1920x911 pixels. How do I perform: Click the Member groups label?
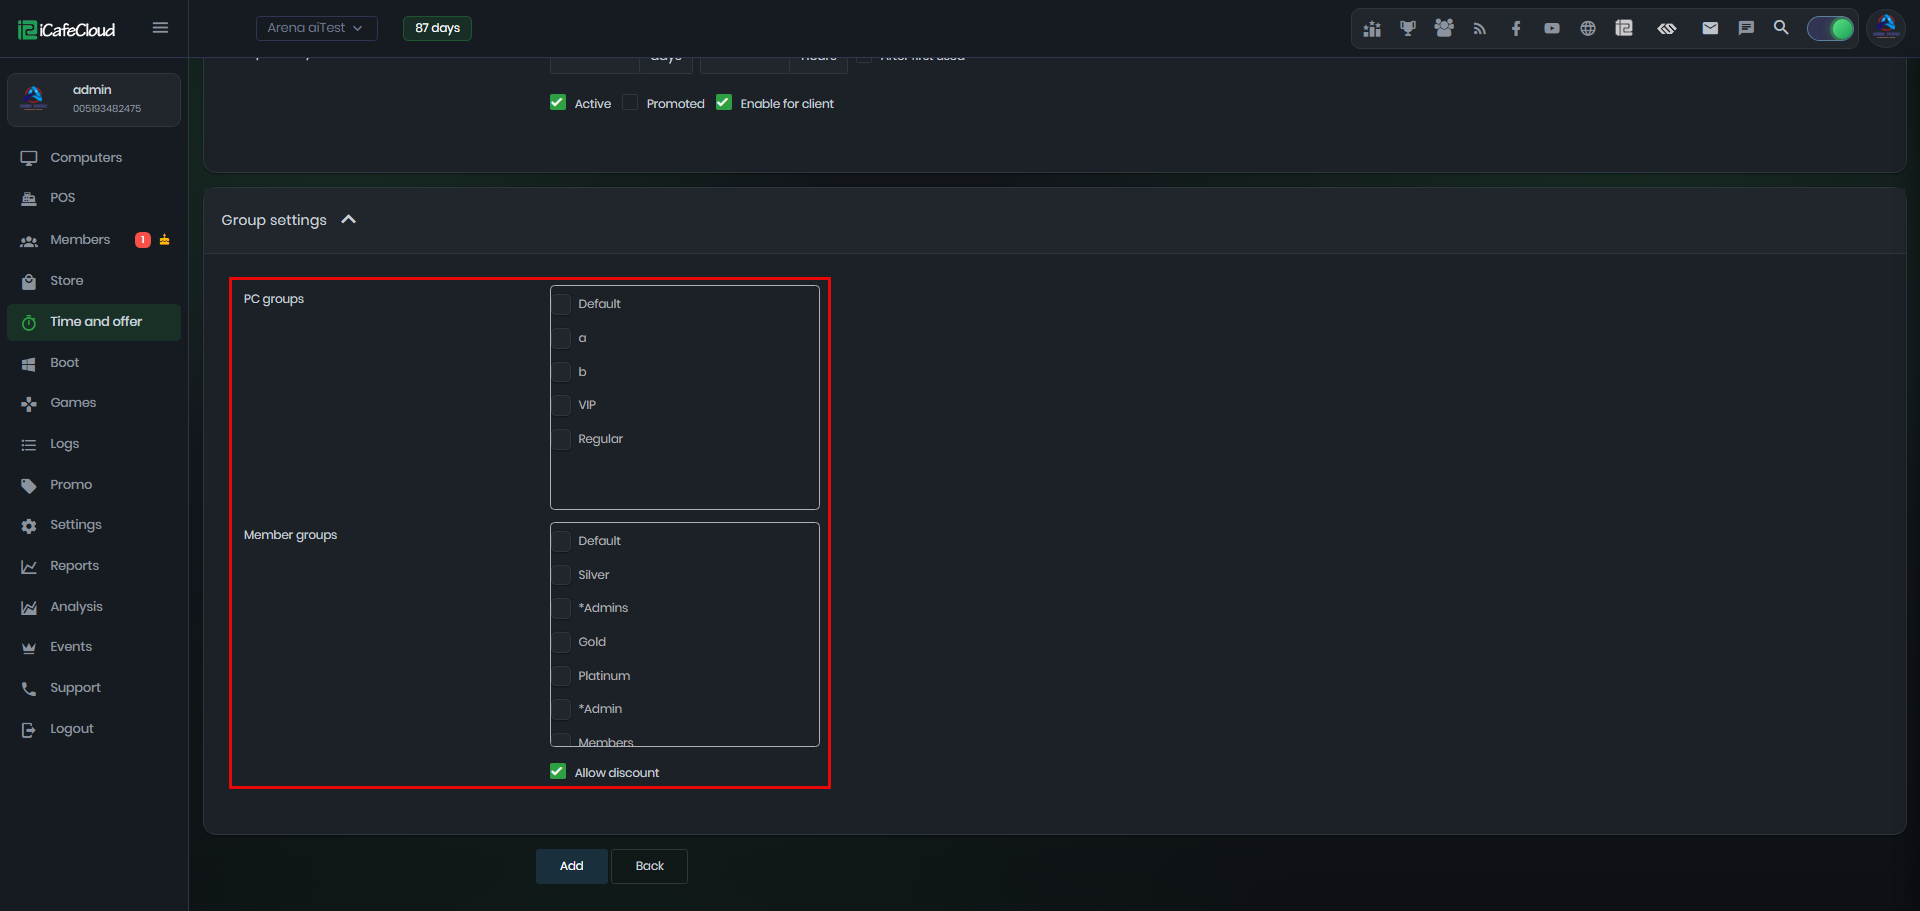[291, 535]
